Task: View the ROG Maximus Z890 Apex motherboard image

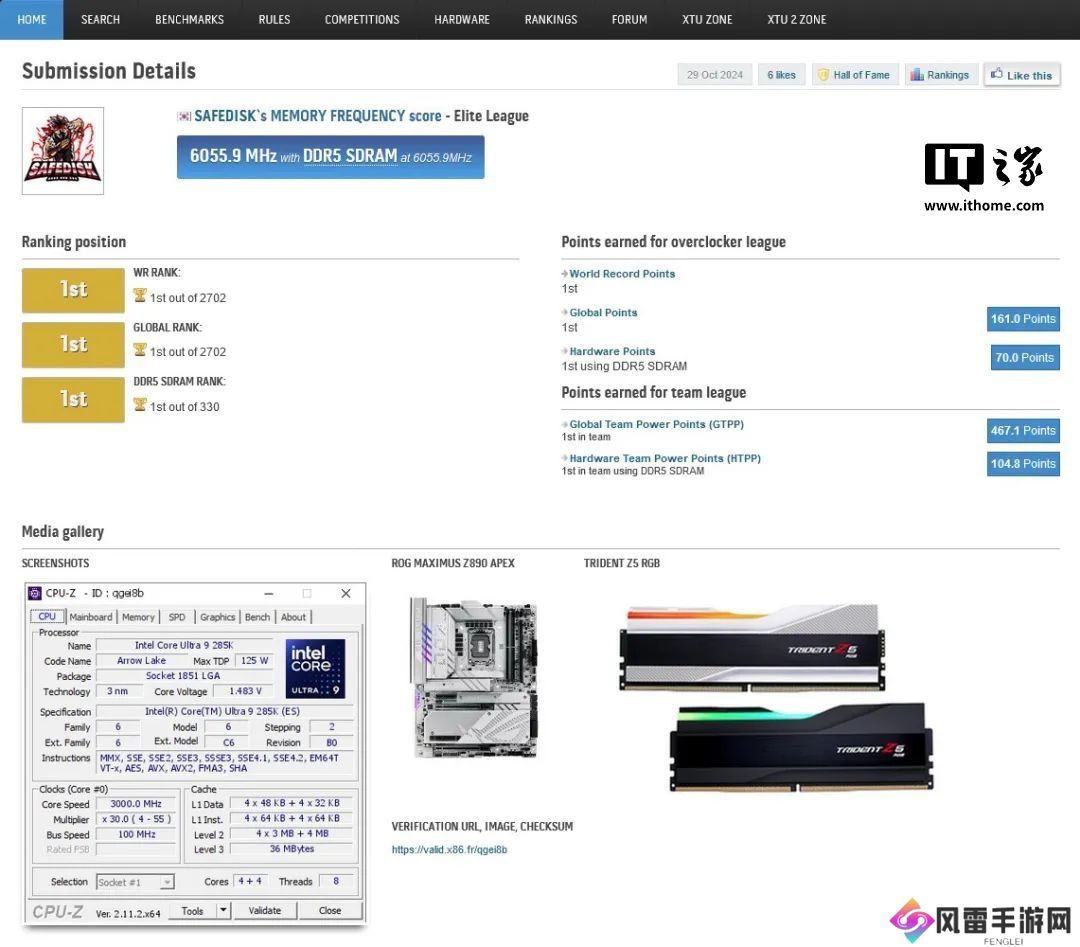Action: click(475, 677)
